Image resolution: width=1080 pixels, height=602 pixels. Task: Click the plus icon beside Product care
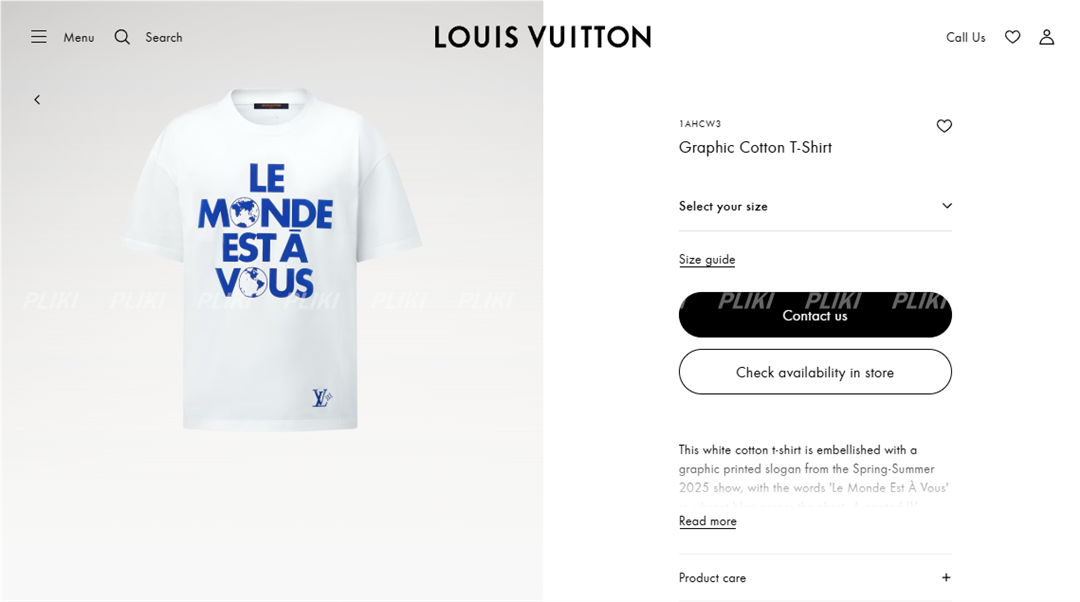click(x=946, y=578)
